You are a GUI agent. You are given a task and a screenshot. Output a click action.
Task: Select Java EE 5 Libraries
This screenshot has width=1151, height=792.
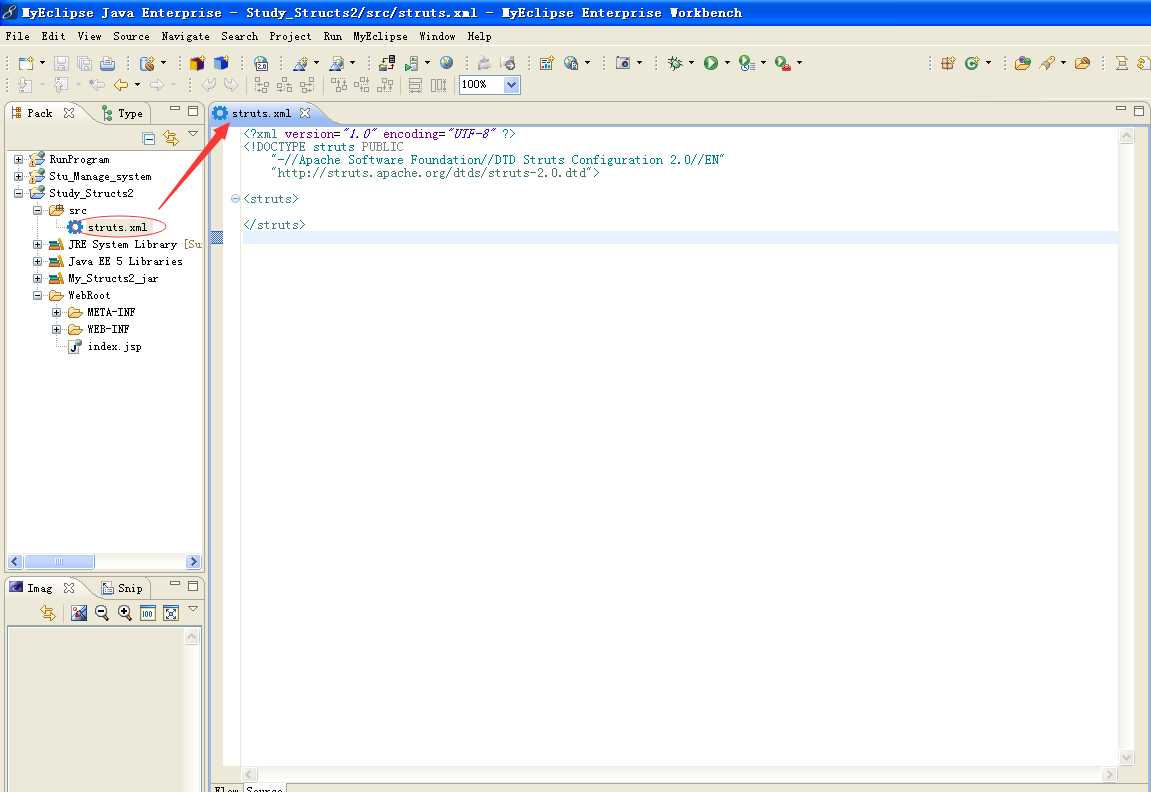pos(125,261)
